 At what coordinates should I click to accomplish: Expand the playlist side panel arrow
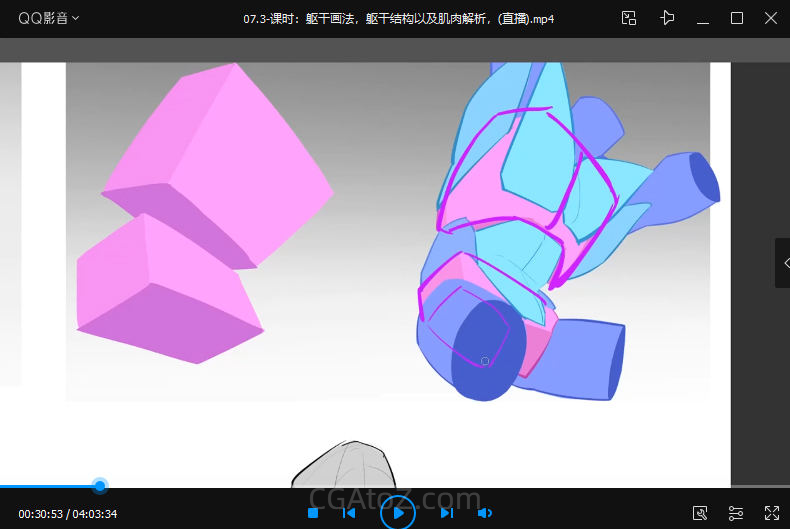[x=782, y=262]
